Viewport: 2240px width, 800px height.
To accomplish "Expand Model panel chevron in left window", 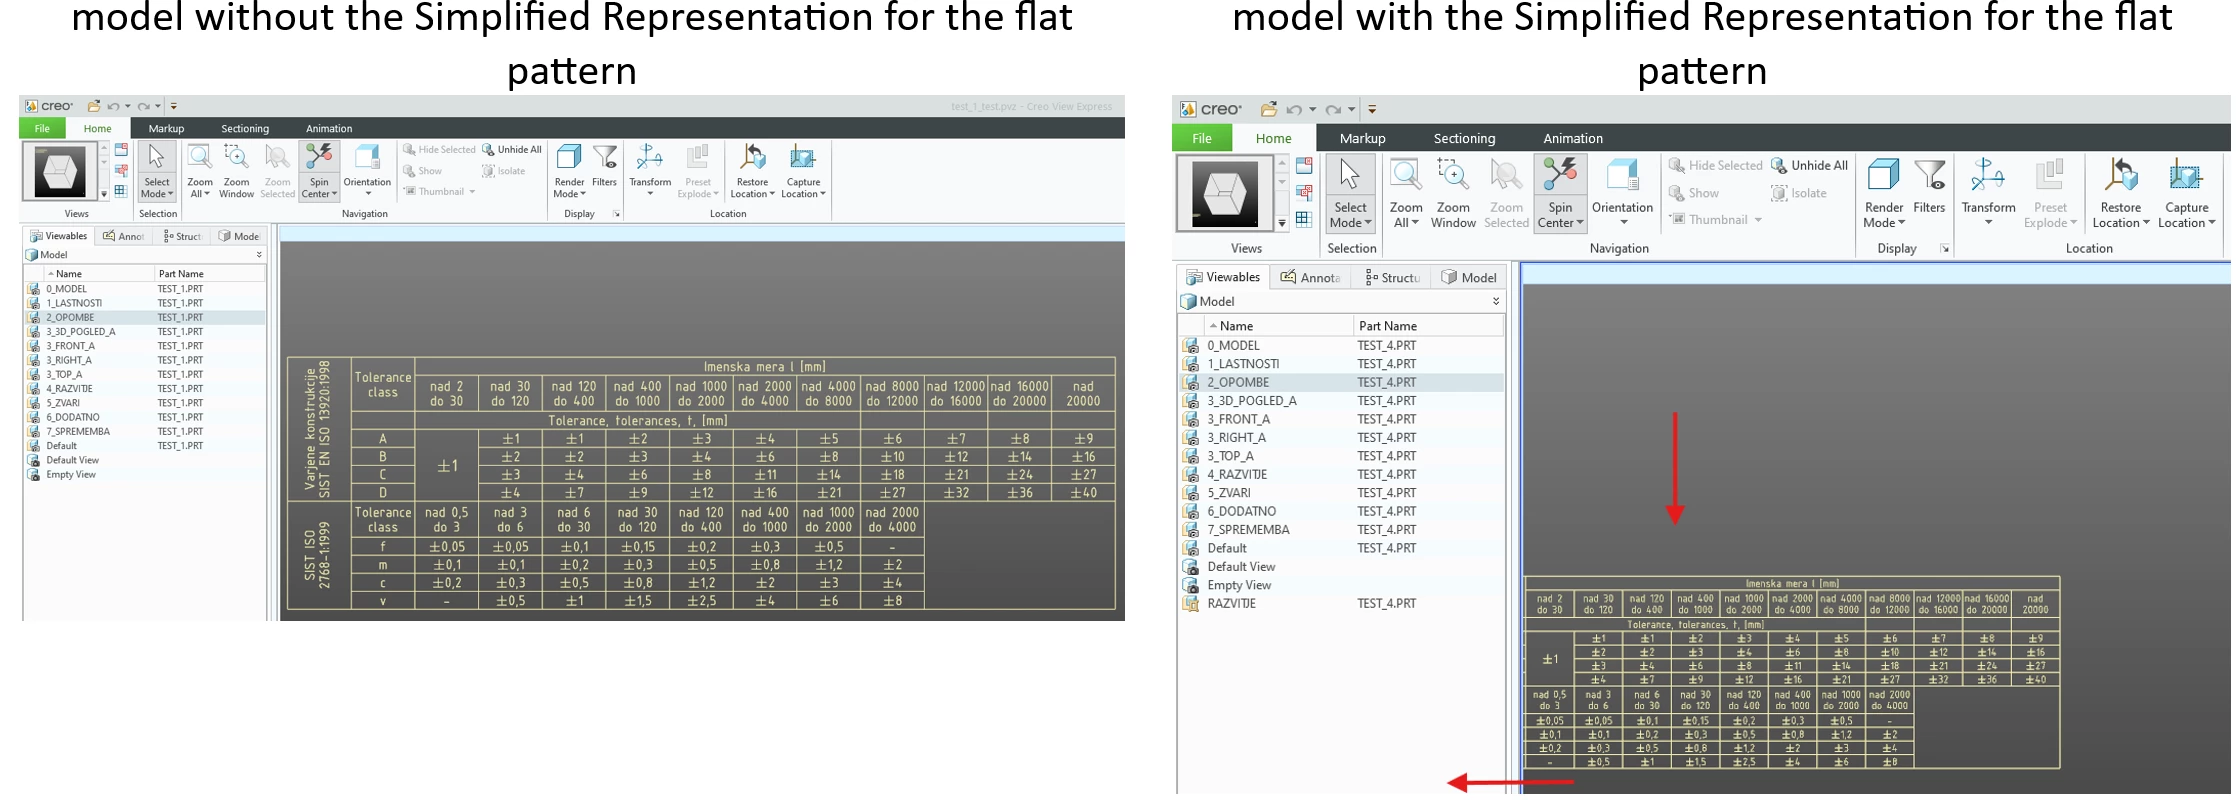I will point(259,255).
